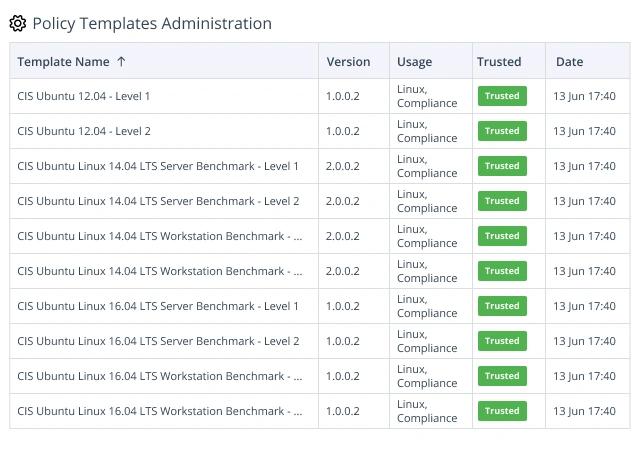The image size is (640, 450).
Task: Click version 1.0.0.2 of CIS Ubuntu 12.04 - Level 1
Action: [343, 96]
